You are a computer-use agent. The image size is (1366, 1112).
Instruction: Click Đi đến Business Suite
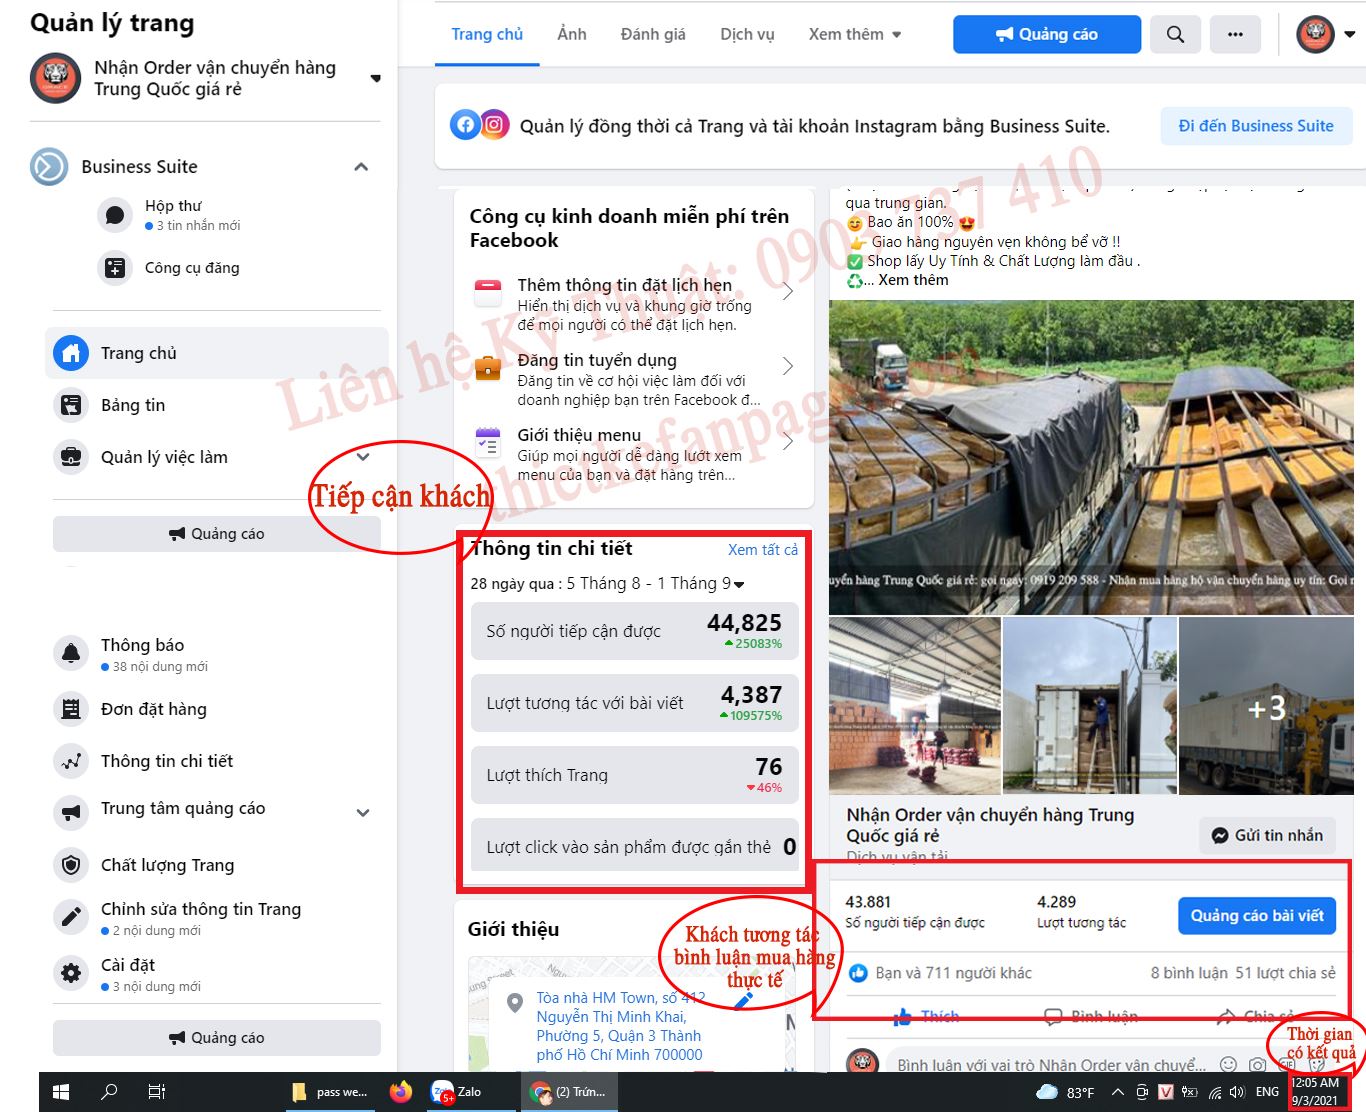[x=1256, y=126]
